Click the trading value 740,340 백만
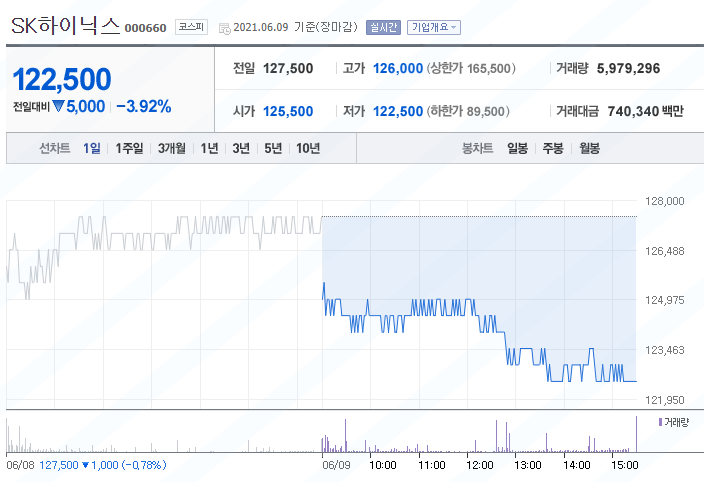This screenshot has width=704, height=482. tap(645, 111)
